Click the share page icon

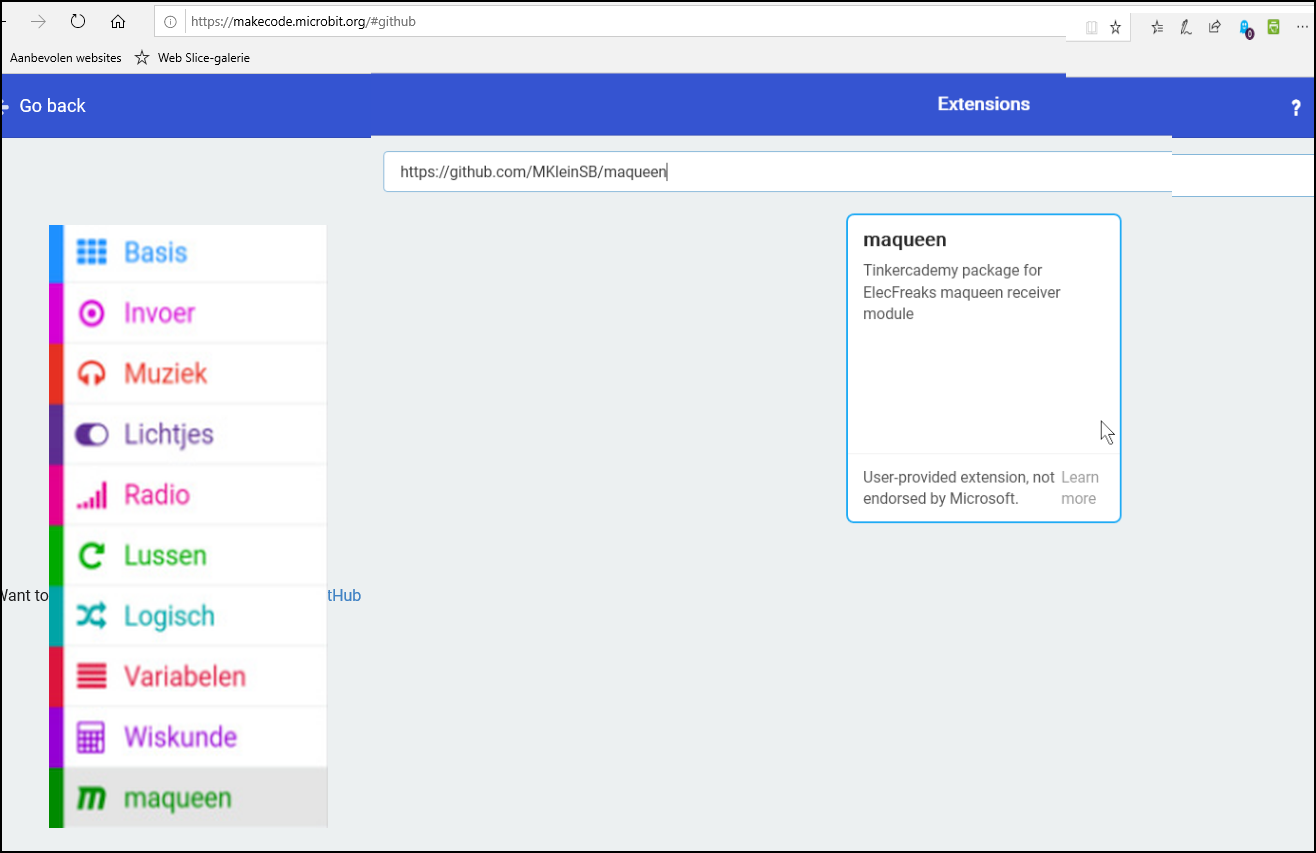(1214, 27)
